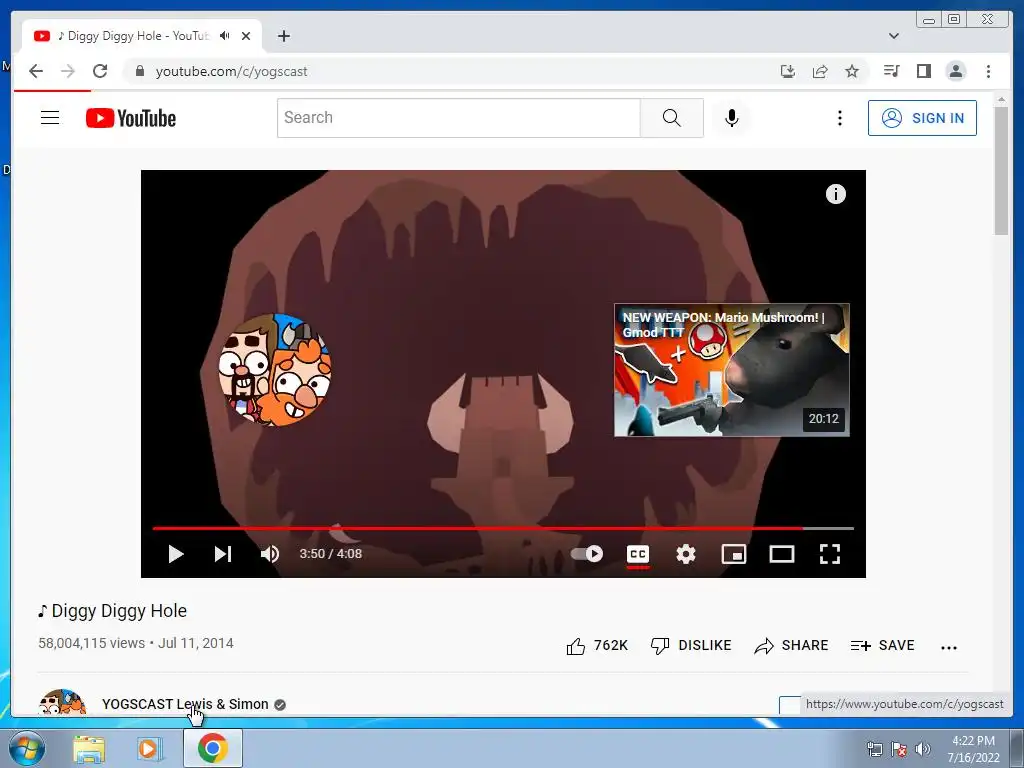The width and height of the screenshot is (1024, 768).
Task: Click the SHARE button
Action: tap(791, 646)
